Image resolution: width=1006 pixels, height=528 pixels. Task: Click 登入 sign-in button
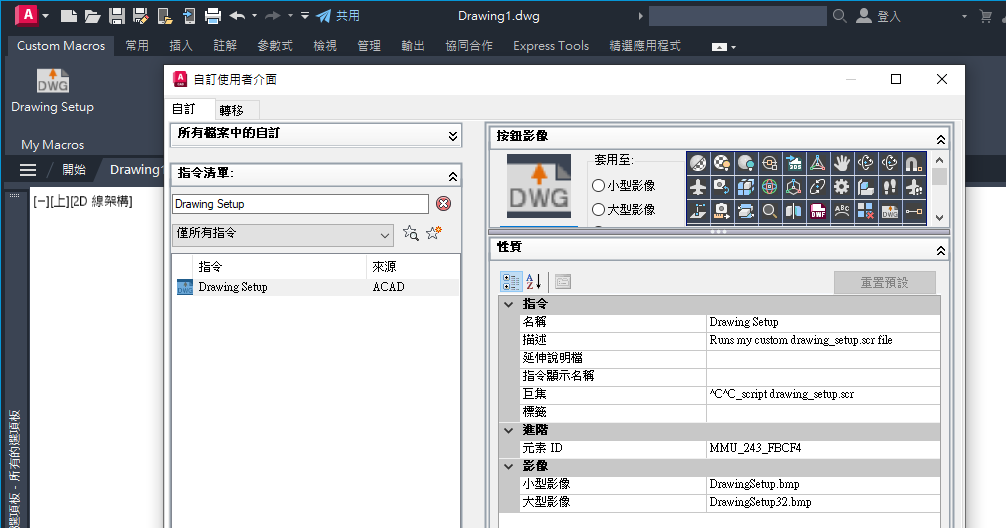880,16
